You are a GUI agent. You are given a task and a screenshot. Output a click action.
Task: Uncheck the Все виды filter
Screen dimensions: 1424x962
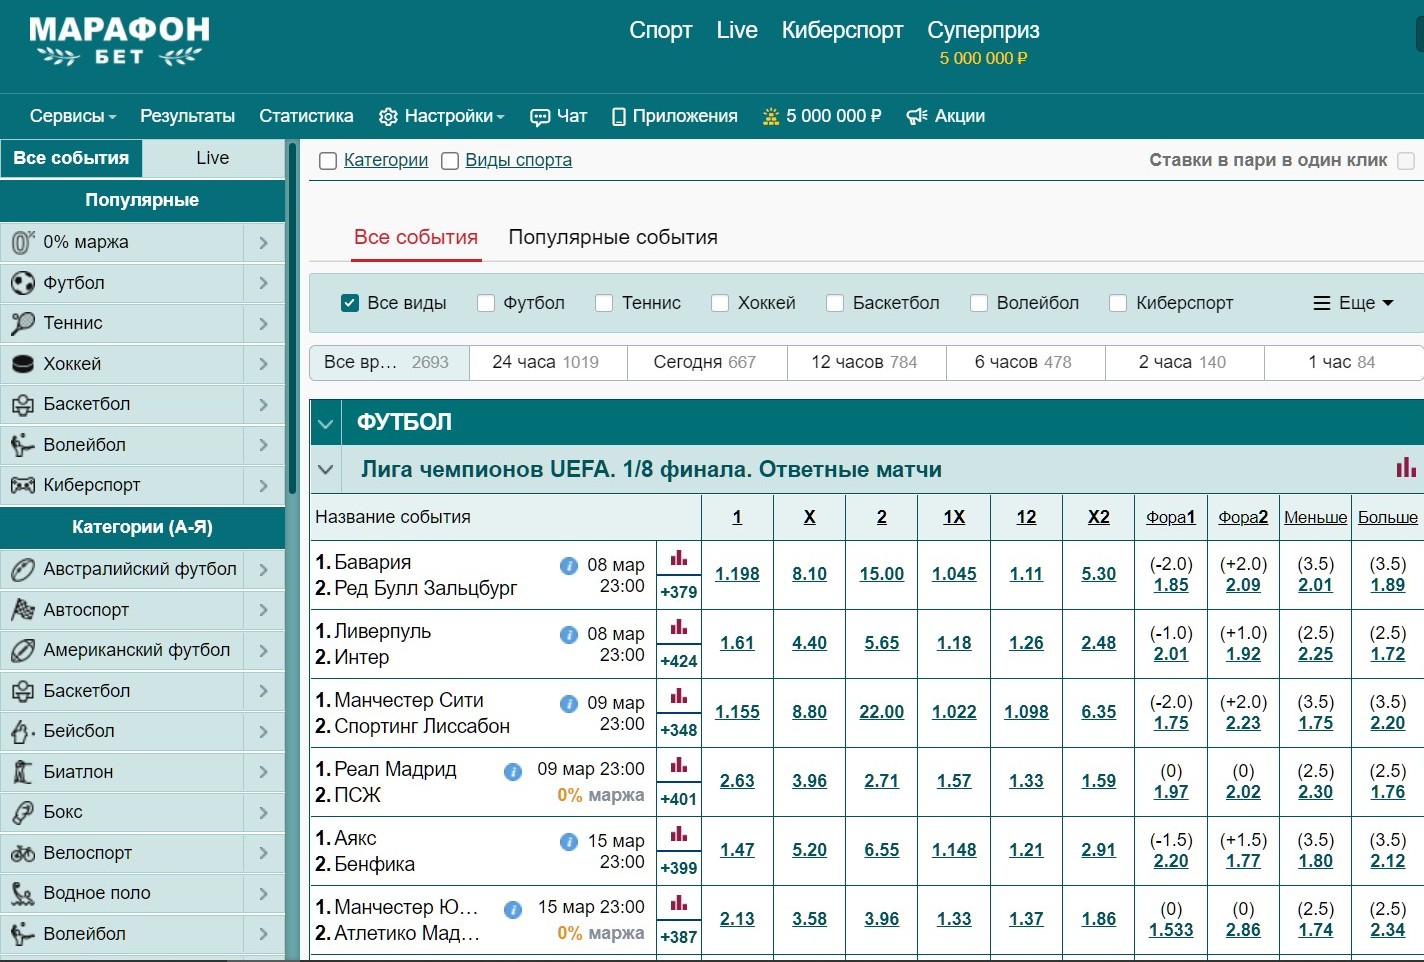[350, 303]
